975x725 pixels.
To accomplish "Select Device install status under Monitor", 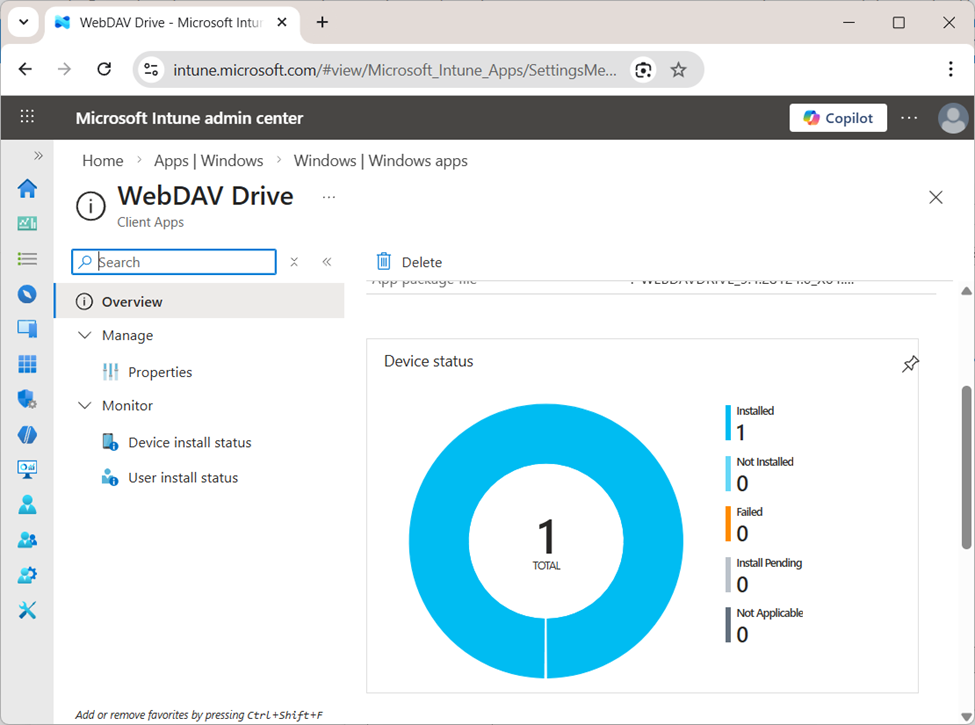I will tap(188, 442).
